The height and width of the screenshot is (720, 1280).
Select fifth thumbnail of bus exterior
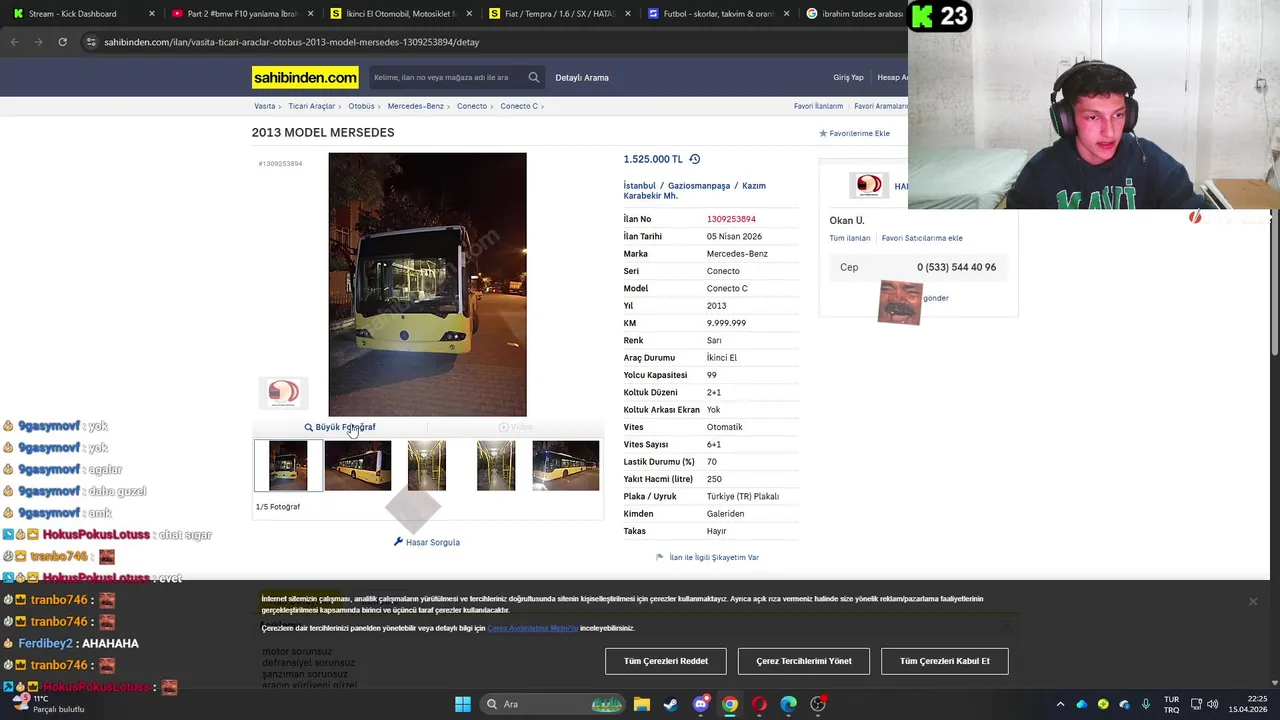point(566,465)
